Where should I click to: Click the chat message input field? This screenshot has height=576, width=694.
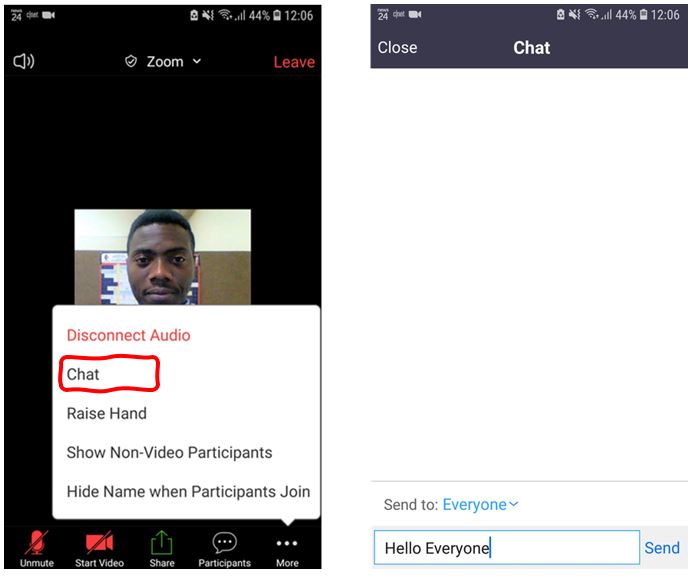(x=506, y=548)
